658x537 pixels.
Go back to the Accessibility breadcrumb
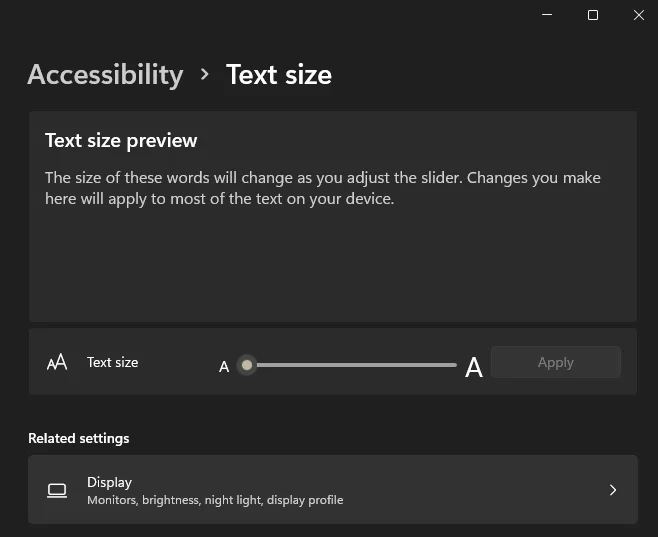click(105, 75)
